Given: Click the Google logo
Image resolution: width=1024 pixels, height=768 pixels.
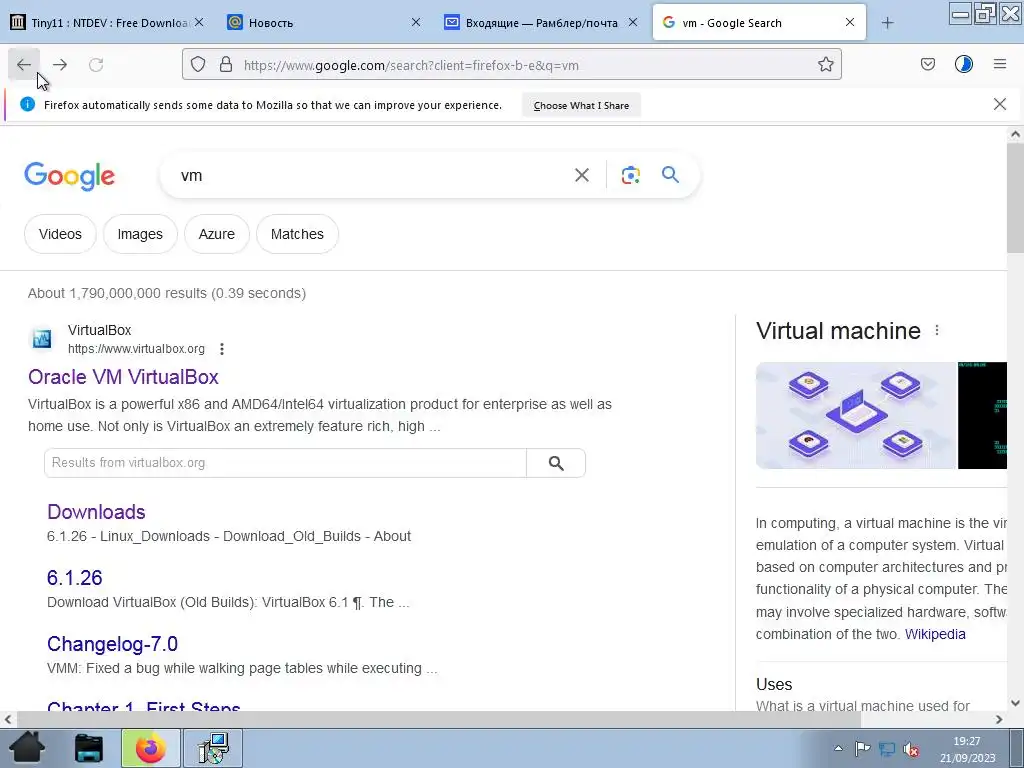Looking at the screenshot, I should point(69,176).
